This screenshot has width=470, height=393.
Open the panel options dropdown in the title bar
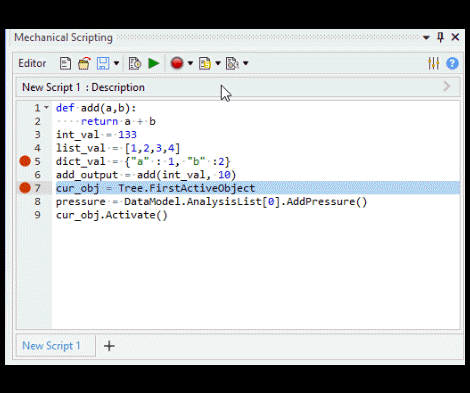(426, 37)
